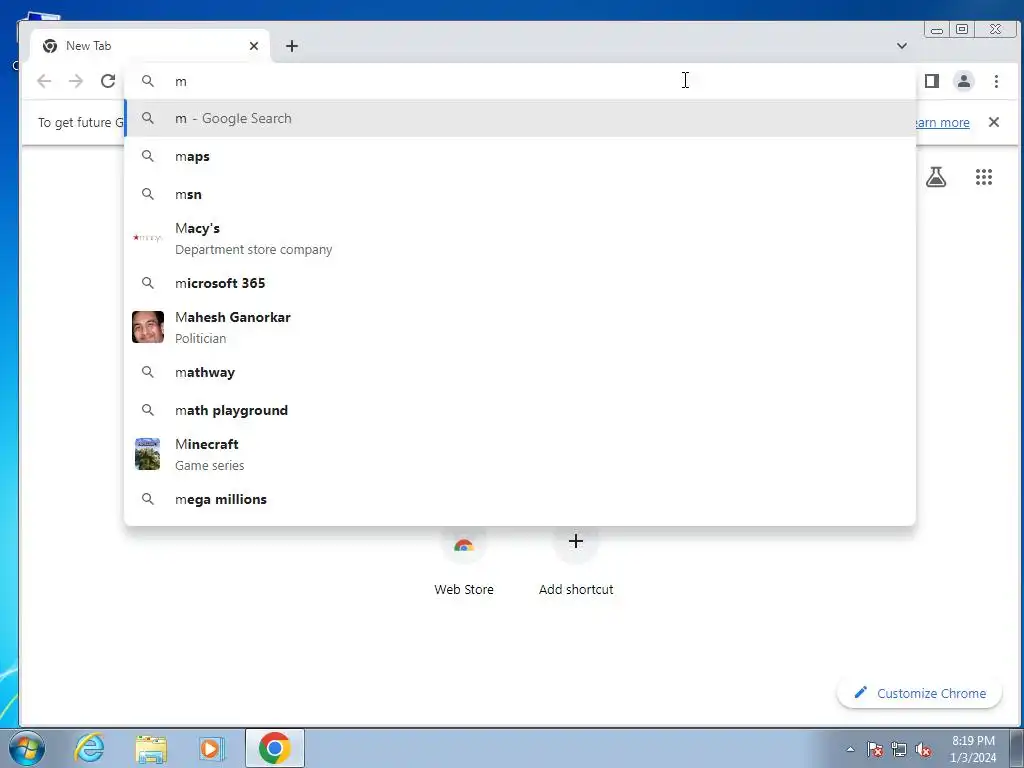Screen dimensions: 1024x768
Task: Select the New Tab tab
Action: (x=150, y=46)
